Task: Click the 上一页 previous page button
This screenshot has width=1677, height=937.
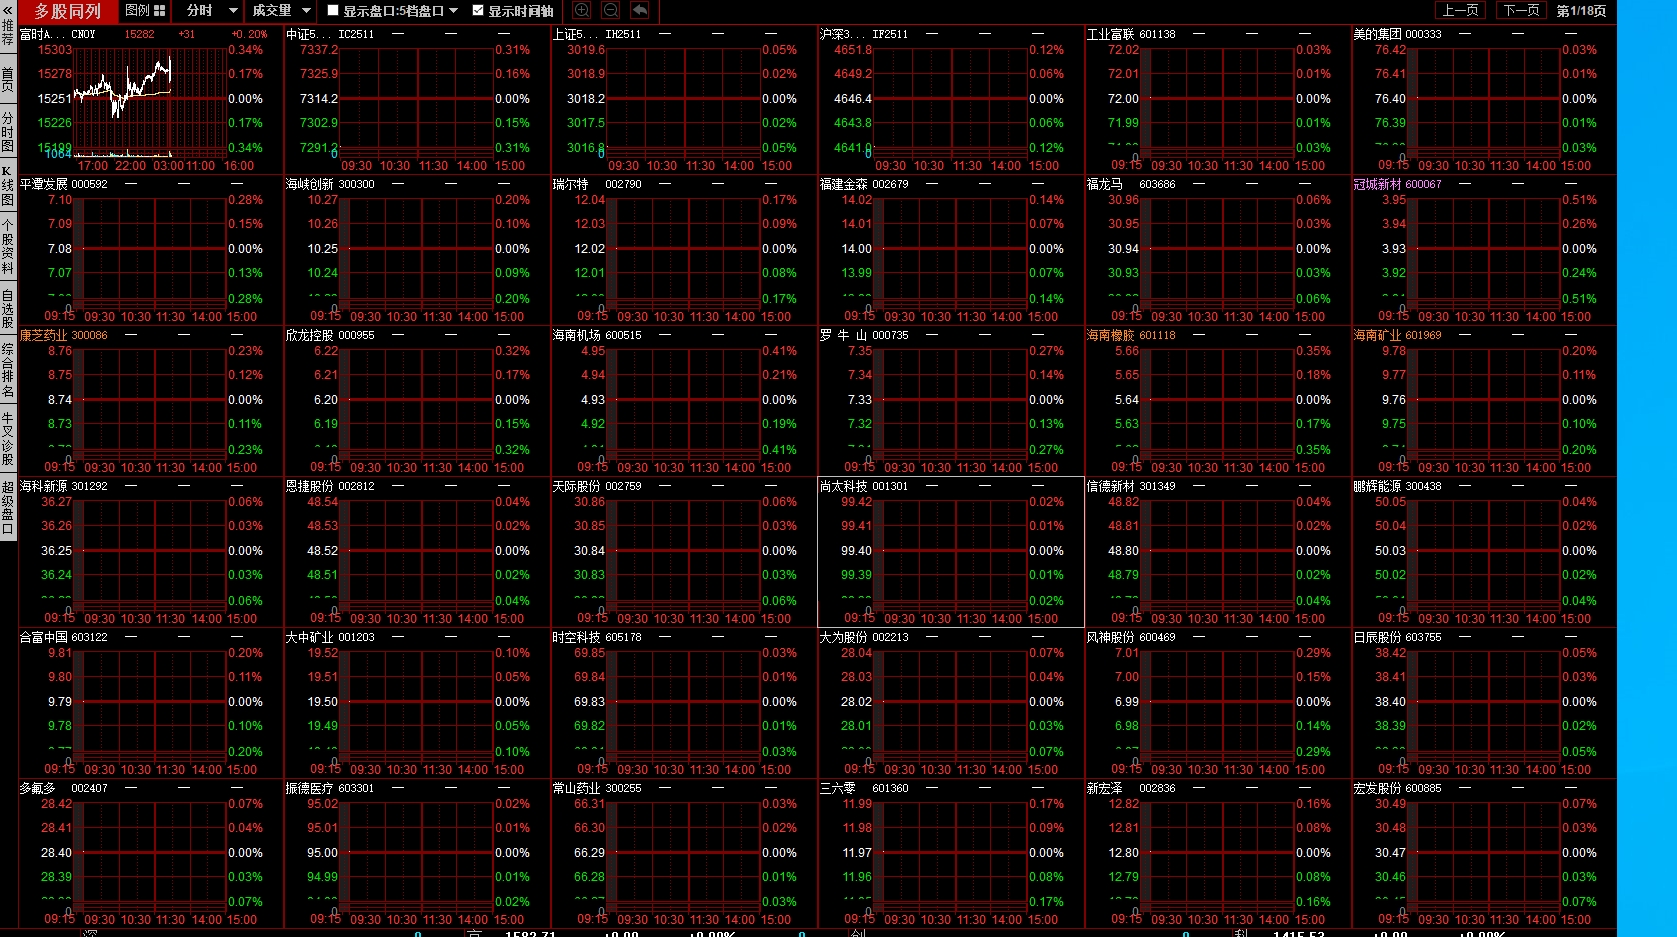Action: [1460, 11]
